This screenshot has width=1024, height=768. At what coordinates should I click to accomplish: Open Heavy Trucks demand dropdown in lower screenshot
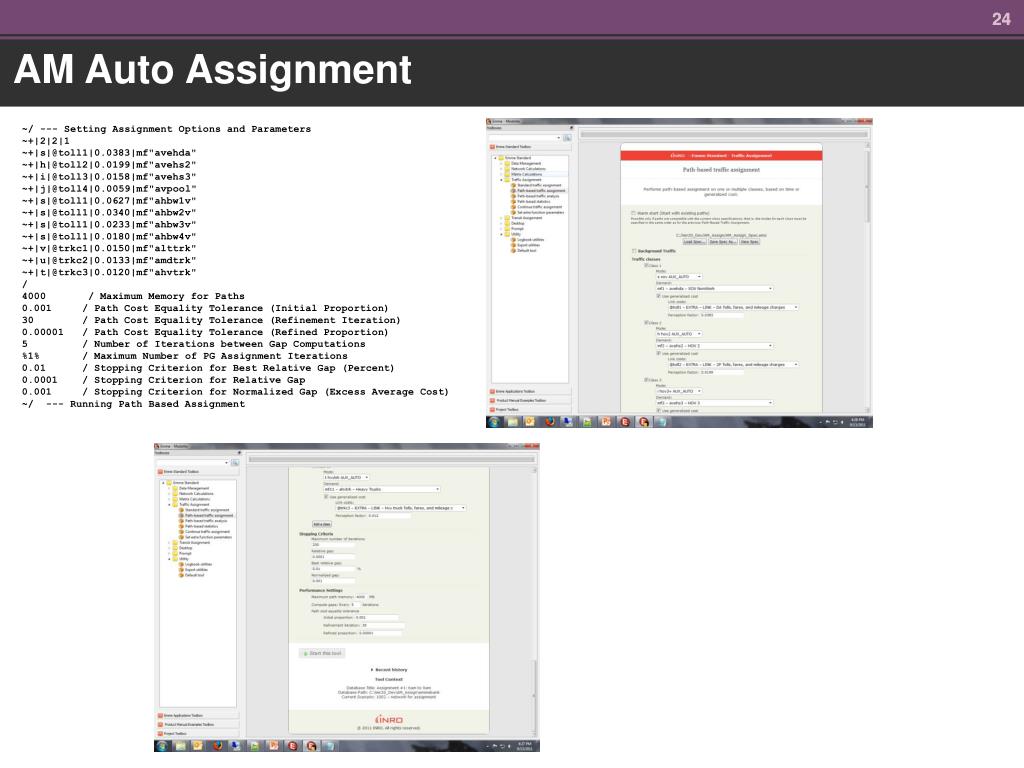click(x=381, y=489)
